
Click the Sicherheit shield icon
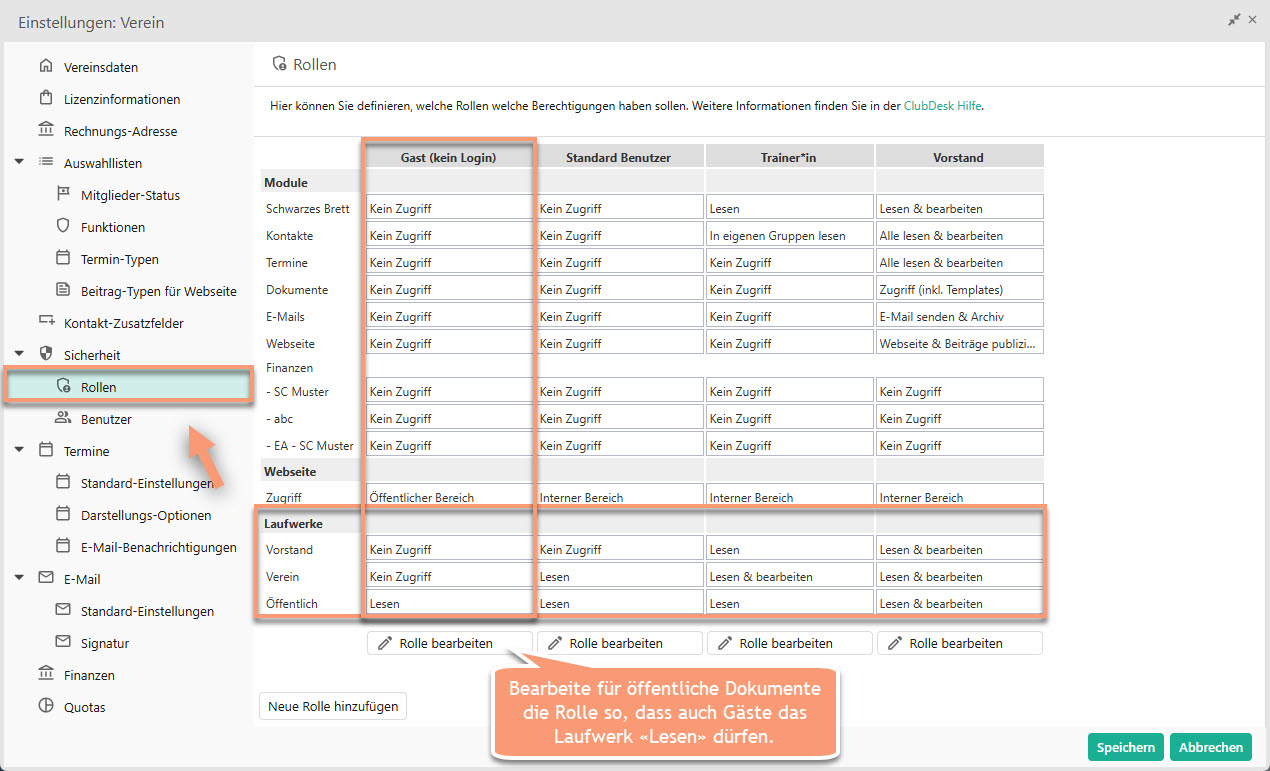(45, 355)
